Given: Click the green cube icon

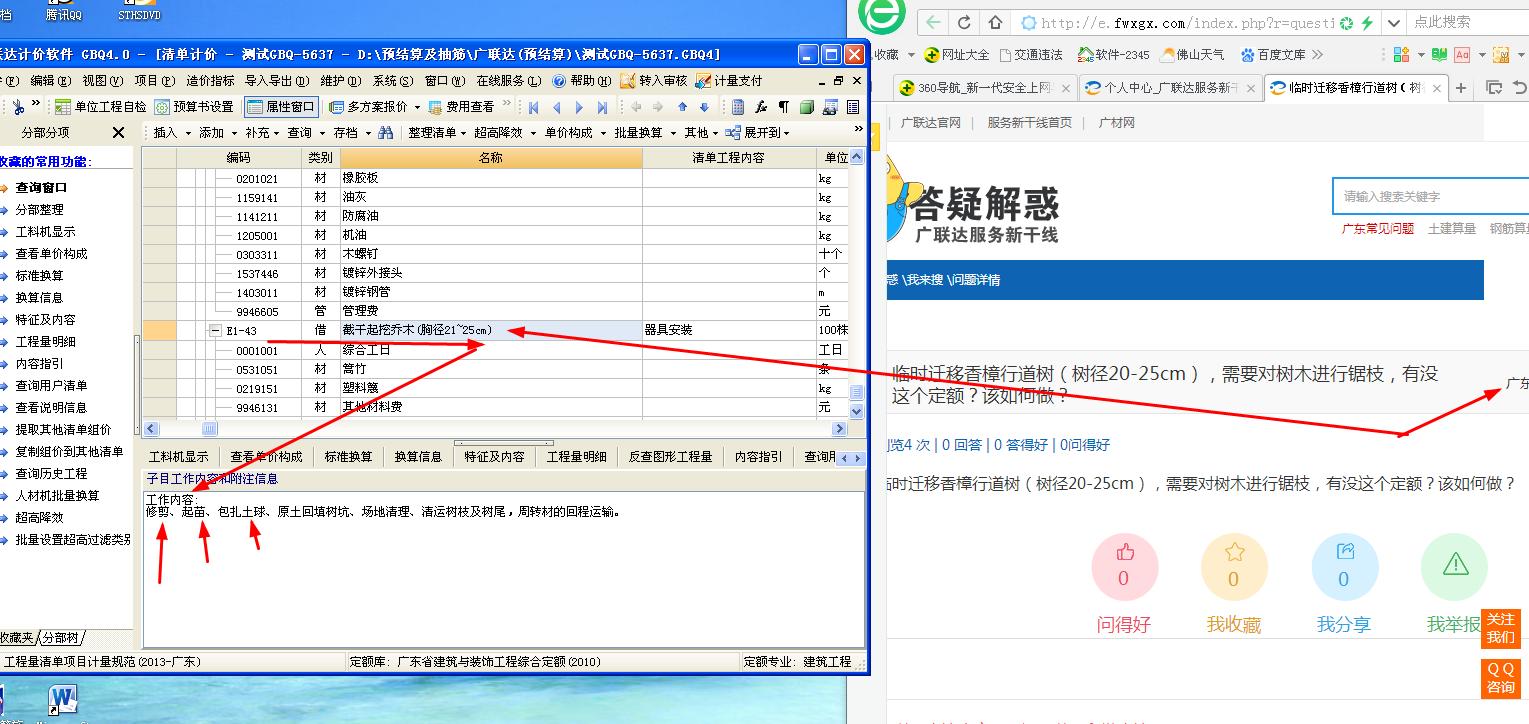Looking at the screenshot, I should pyautogui.click(x=807, y=107).
